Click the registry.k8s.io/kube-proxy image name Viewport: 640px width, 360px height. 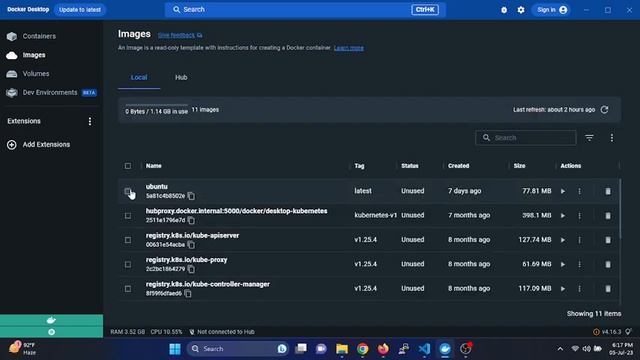coord(187,260)
